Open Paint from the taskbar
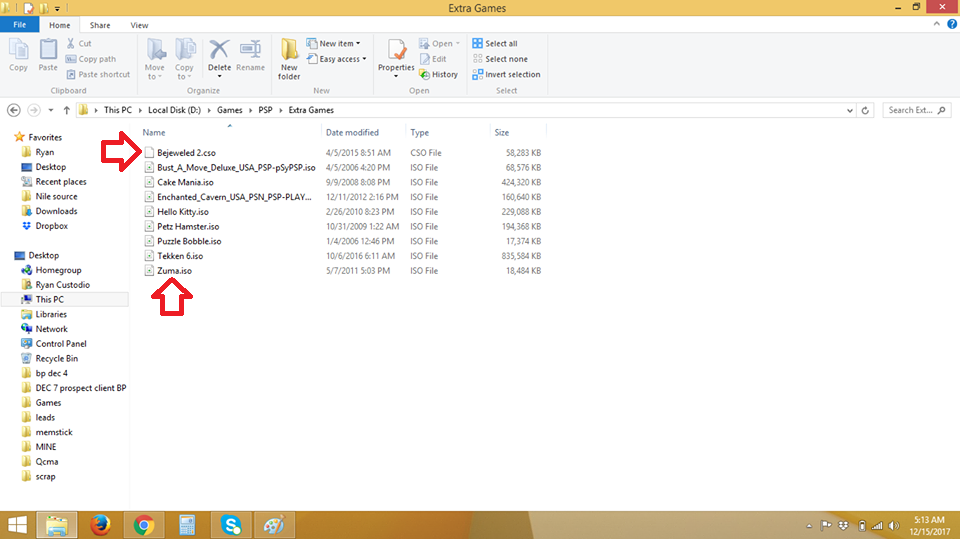This screenshot has width=960, height=539. pyautogui.click(x=274, y=525)
